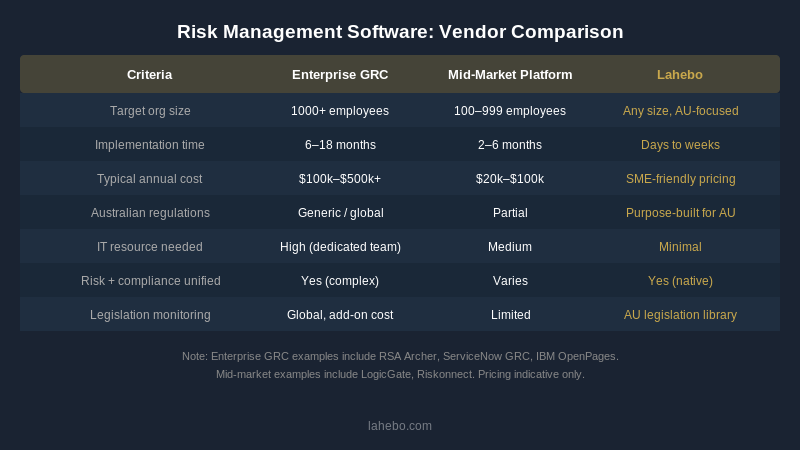
Task: Click the 'SME-friendly pricing' cell
Action: [681, 179]
